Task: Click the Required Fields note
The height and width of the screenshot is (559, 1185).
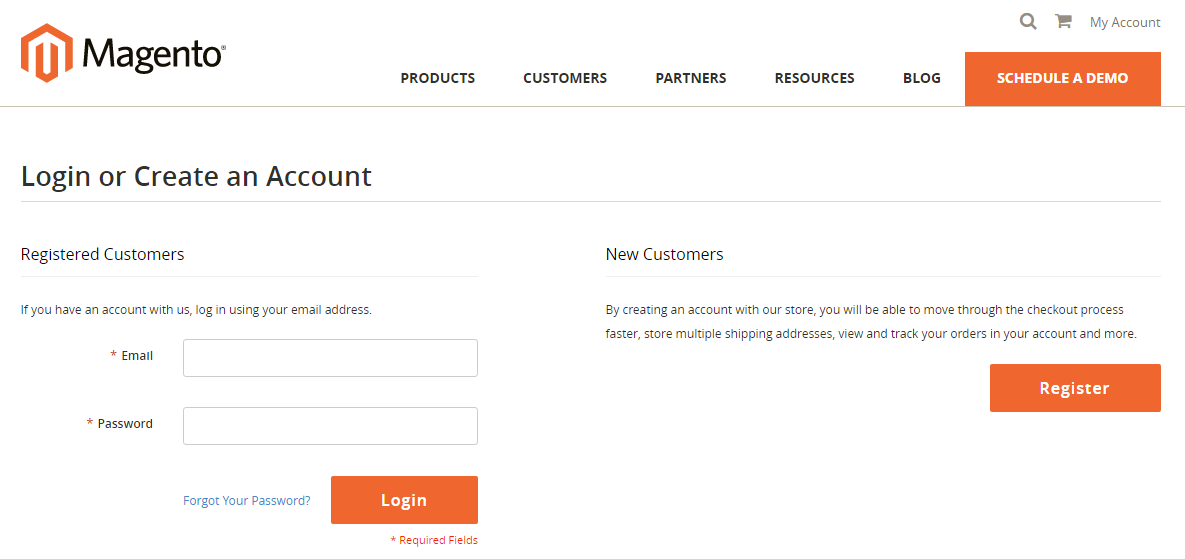Action: pyautogui.click(x=434, y=540)
